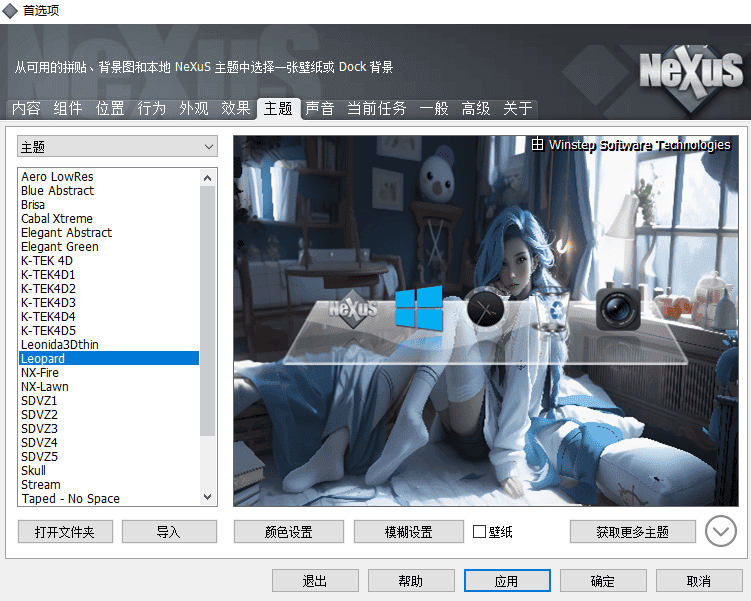751x601 pixels.
Task: Click the camera icon in dock preview
Action: pyautogui.click(x=618, y=307)
